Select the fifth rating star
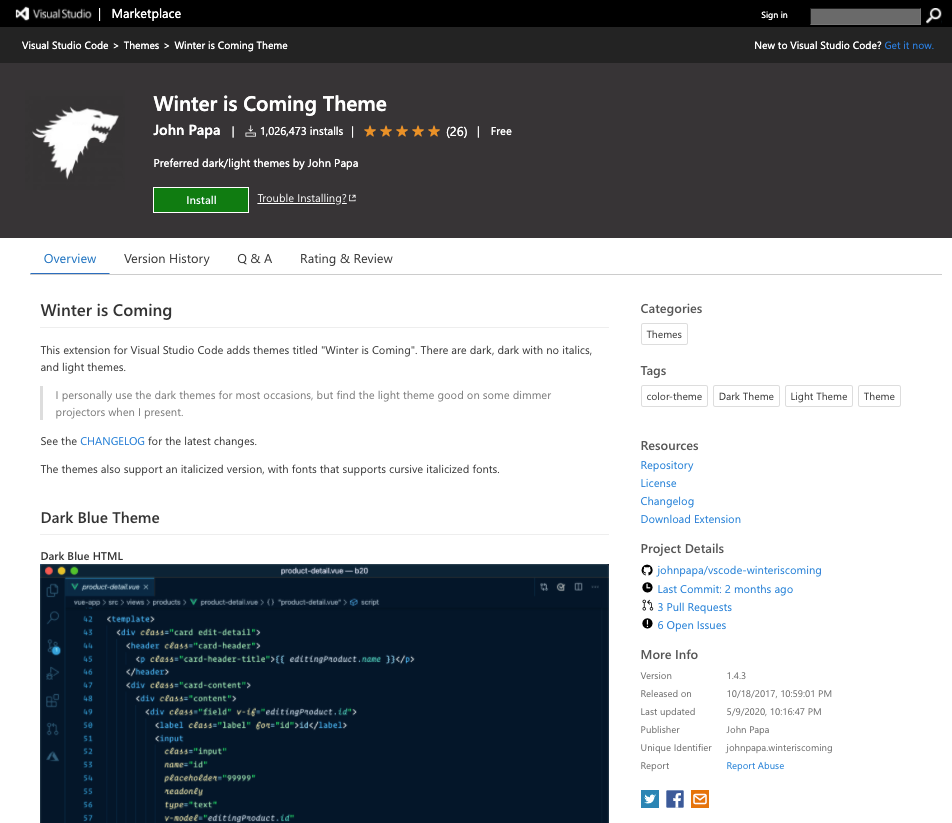This screenshot has height=823, width=952. click(x=433, y=131)
